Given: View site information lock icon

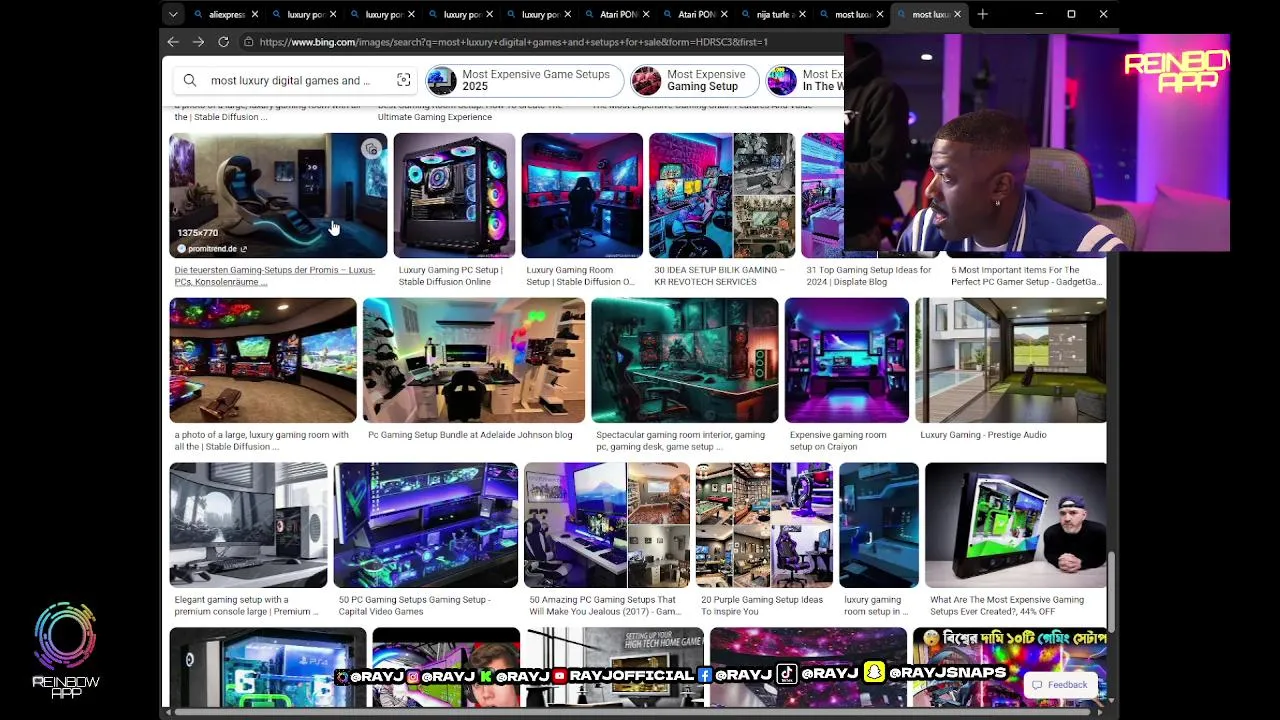Looking at the screenshot, I should pyautogui.click(x=248, y=42).
